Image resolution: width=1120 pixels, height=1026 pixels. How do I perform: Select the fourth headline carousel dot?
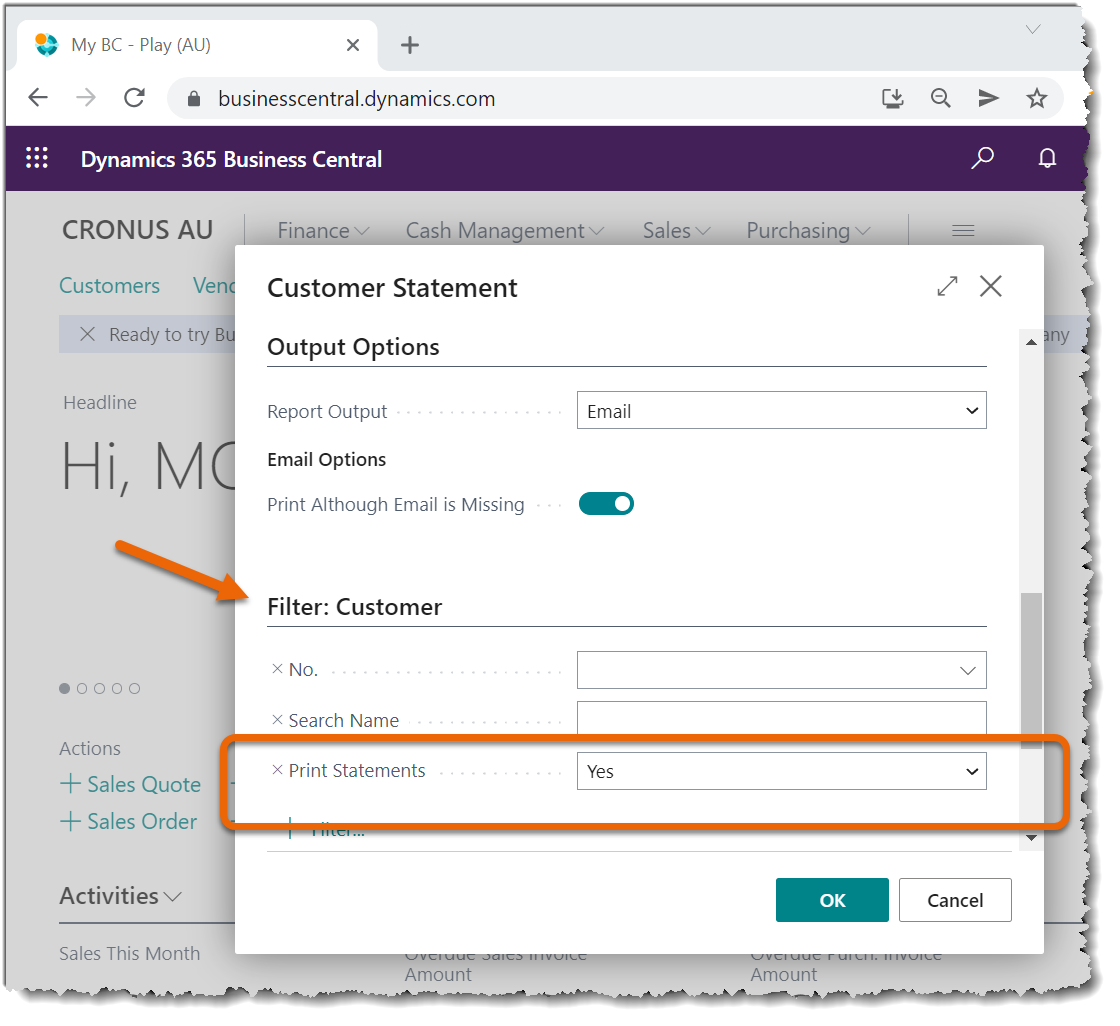116,688
